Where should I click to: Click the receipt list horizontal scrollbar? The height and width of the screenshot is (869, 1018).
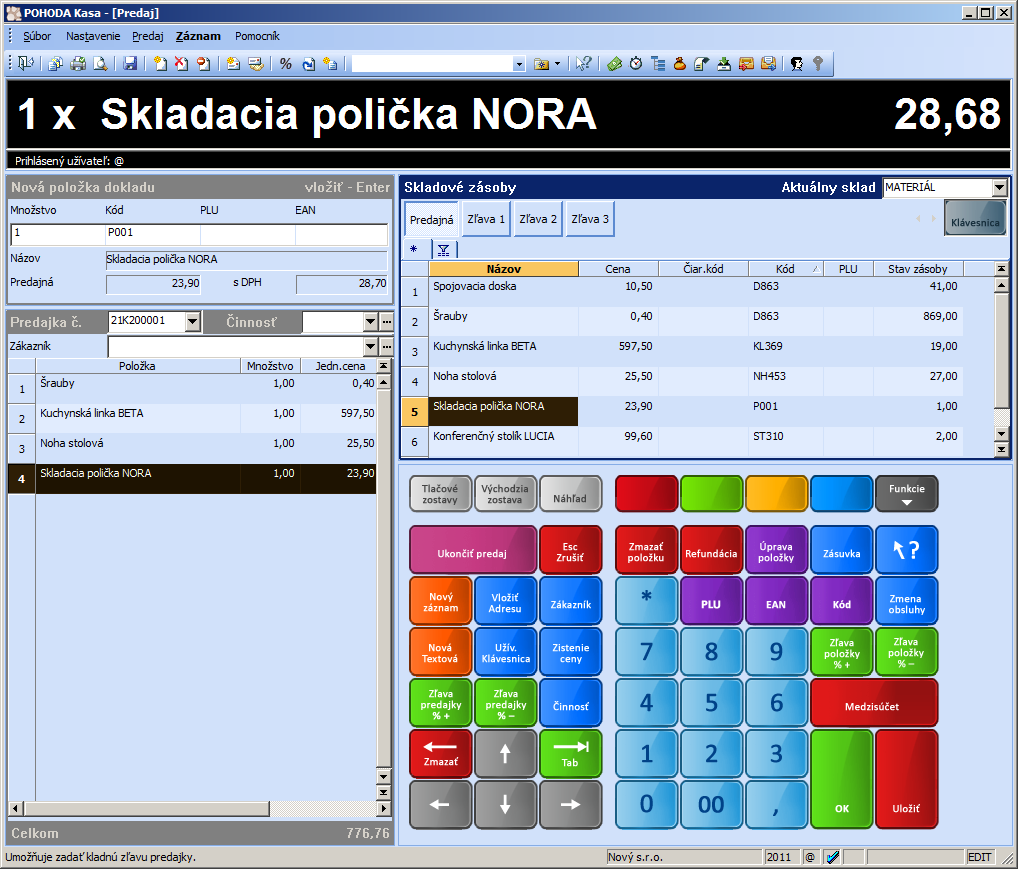point(200,809)
